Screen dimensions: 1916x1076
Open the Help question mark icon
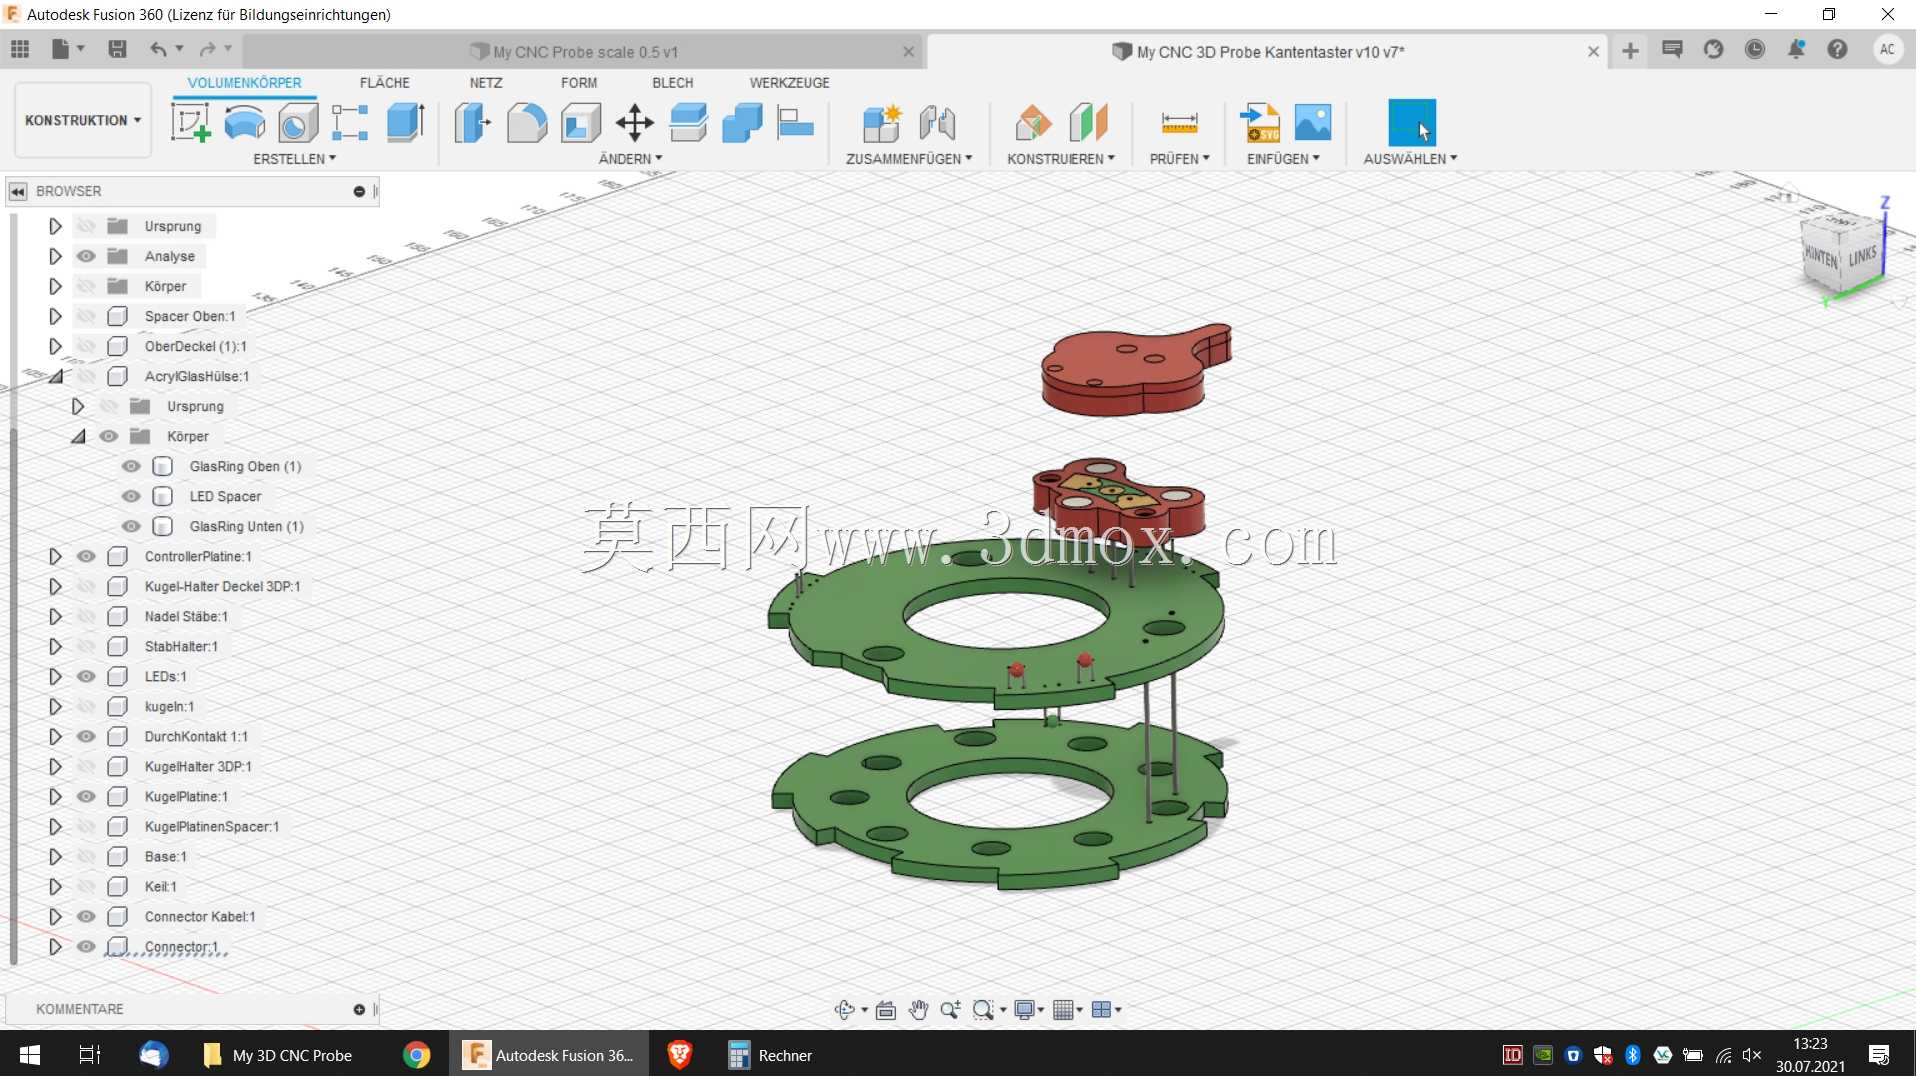point(1837,49)
